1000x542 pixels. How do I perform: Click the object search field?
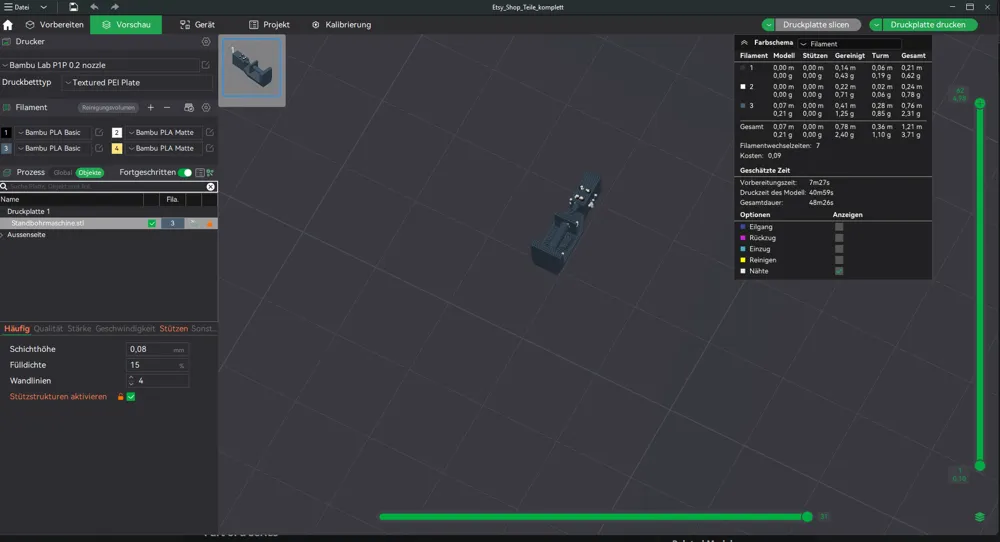(x=105, y=187)
